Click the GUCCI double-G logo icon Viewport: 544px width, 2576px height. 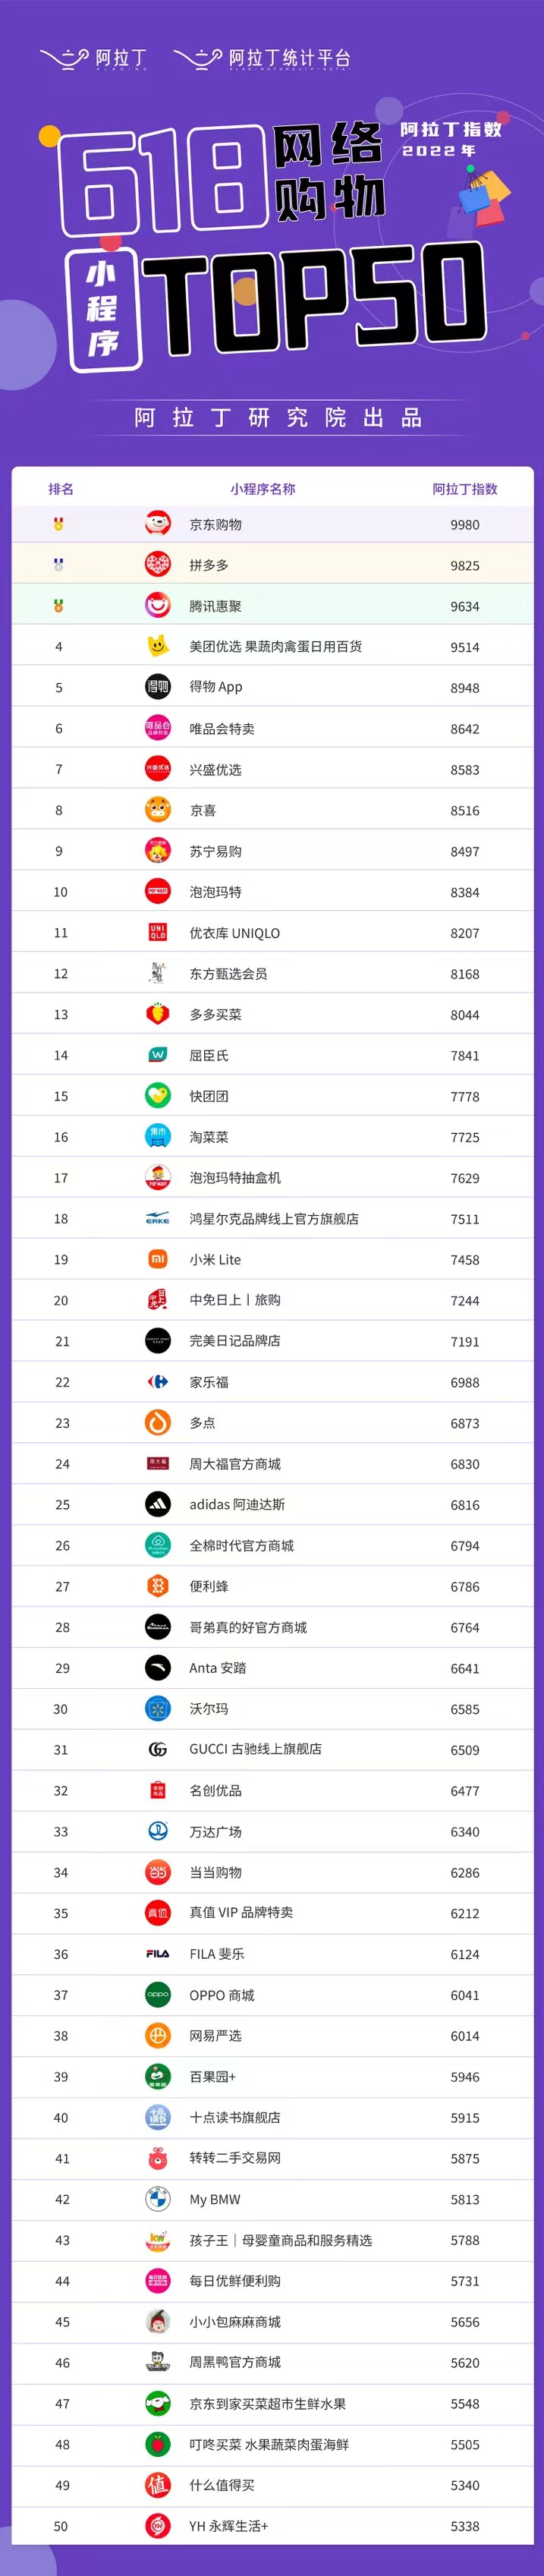click(x=158, y=1749)
